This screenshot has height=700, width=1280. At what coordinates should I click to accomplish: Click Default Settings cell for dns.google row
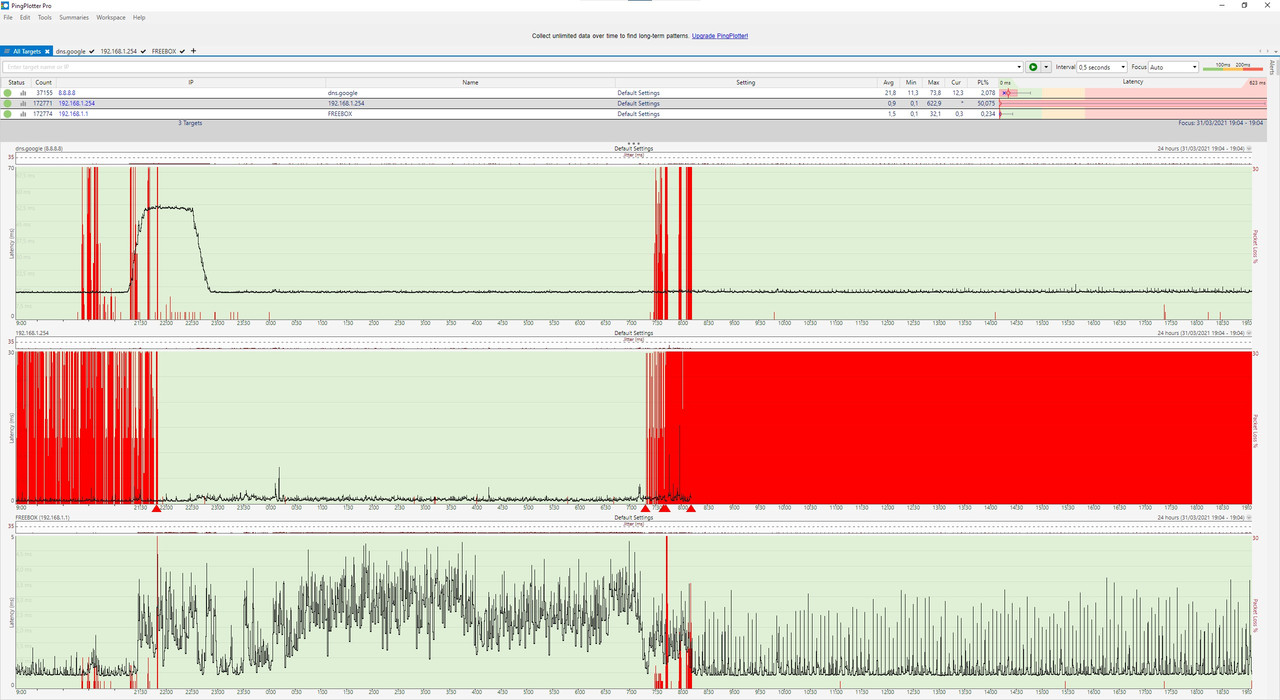click(639, 93)
